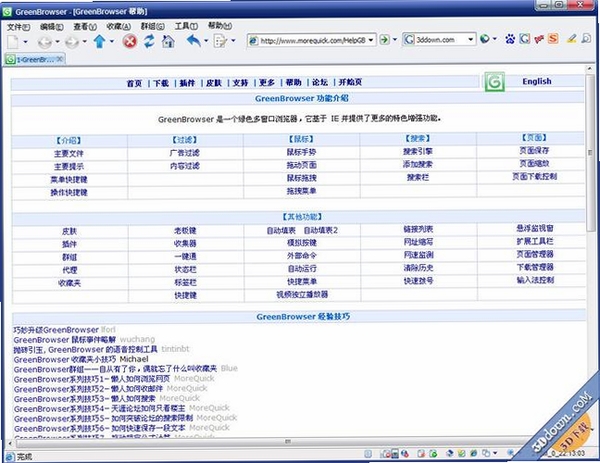Screen dimensions: 600x463
Task: Open the Go button dropdown arrow
Action: (395, 39)
